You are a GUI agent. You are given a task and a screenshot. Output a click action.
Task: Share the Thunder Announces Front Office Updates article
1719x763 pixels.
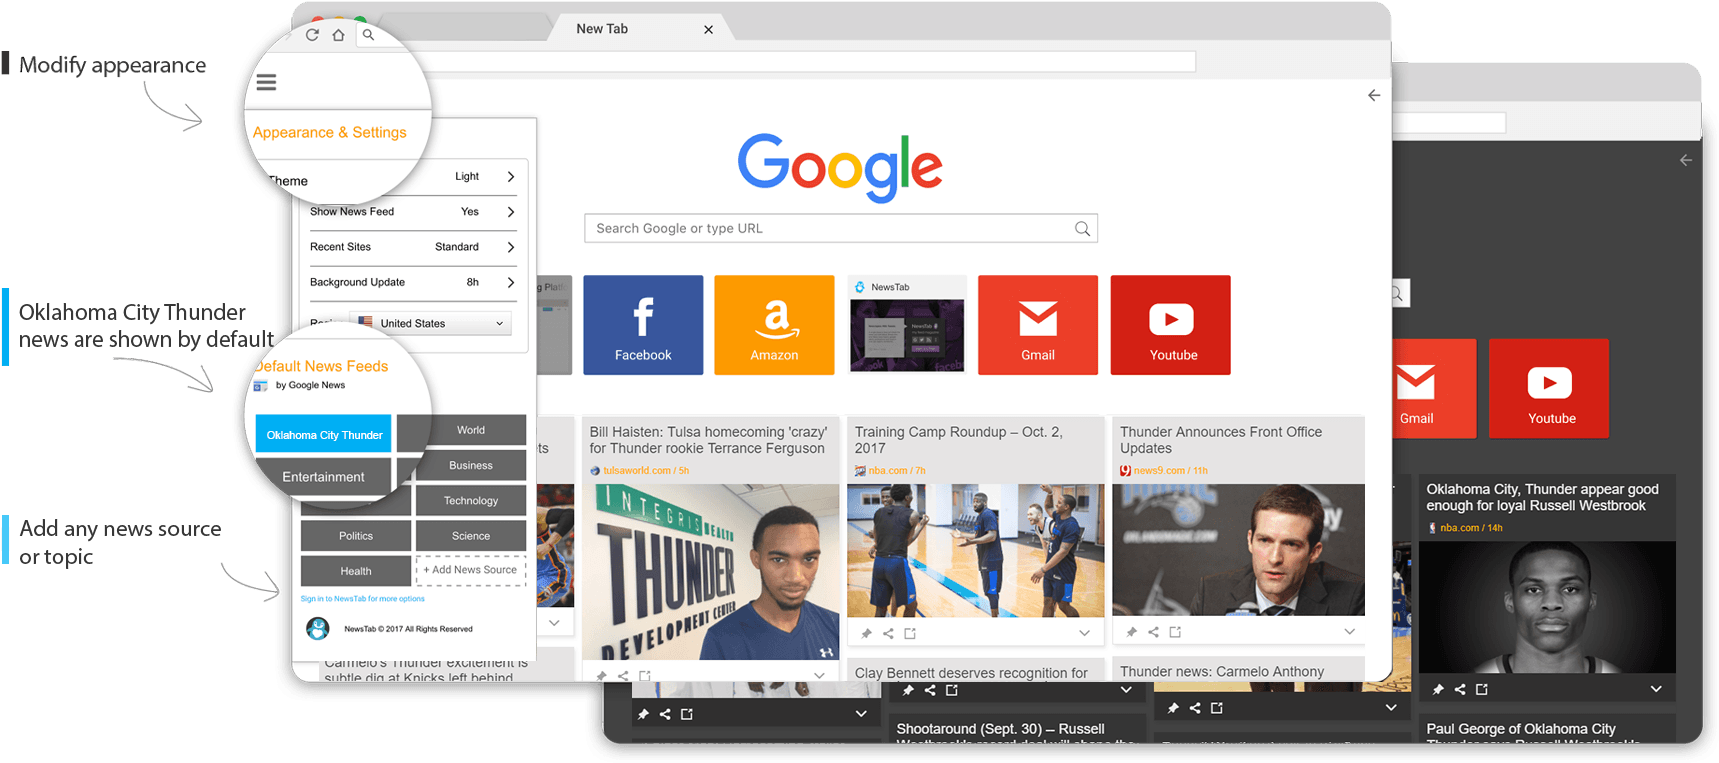(1153, 632)
